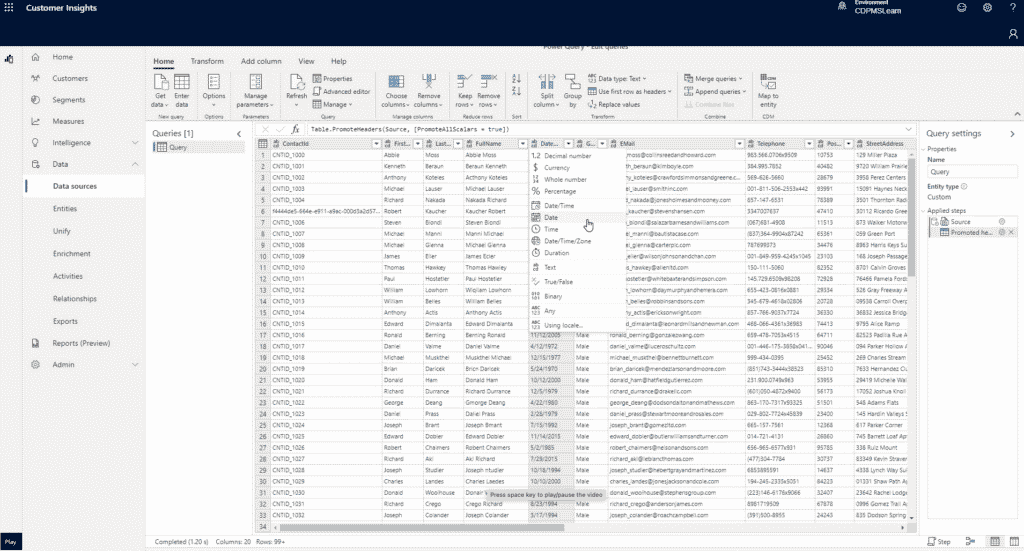This screenshot has height=551, width=1024.
Task: Choose Decimal number data type
Action: point(575,156)
